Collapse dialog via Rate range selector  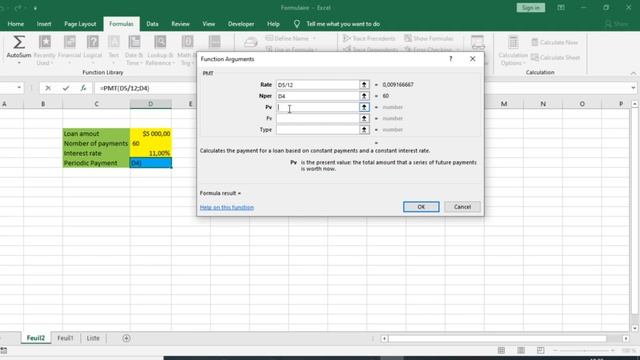pos(364,84)
